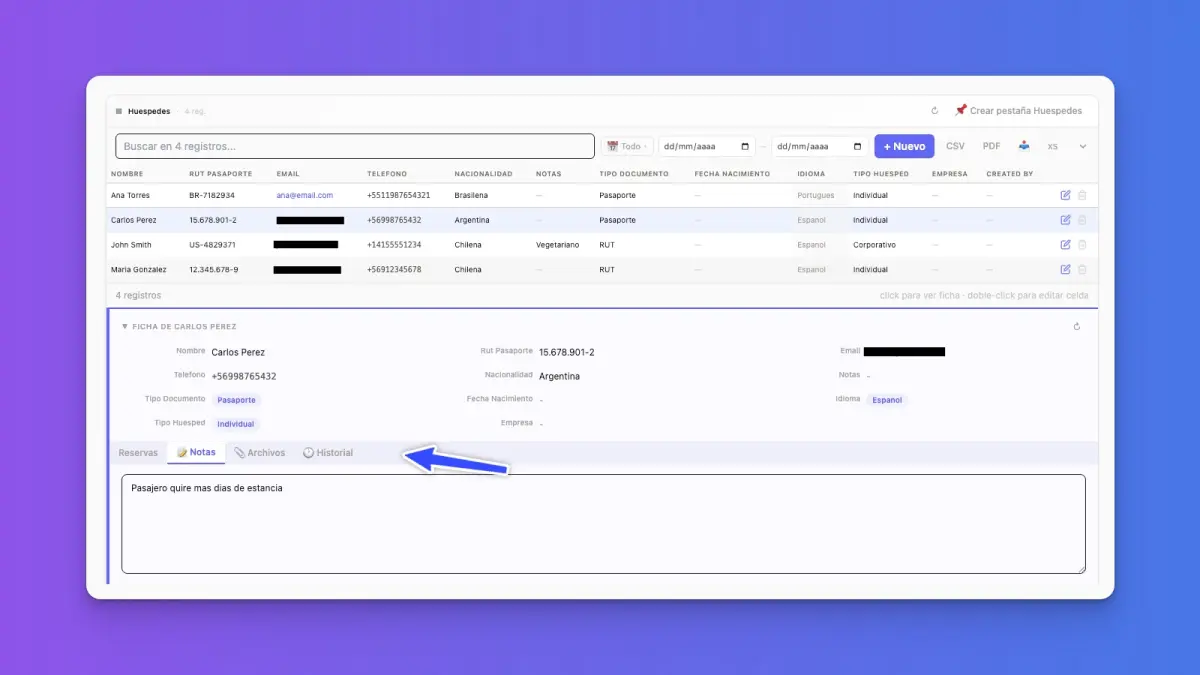Click the import tray icon next to PDF

(x=1024, y=146)
